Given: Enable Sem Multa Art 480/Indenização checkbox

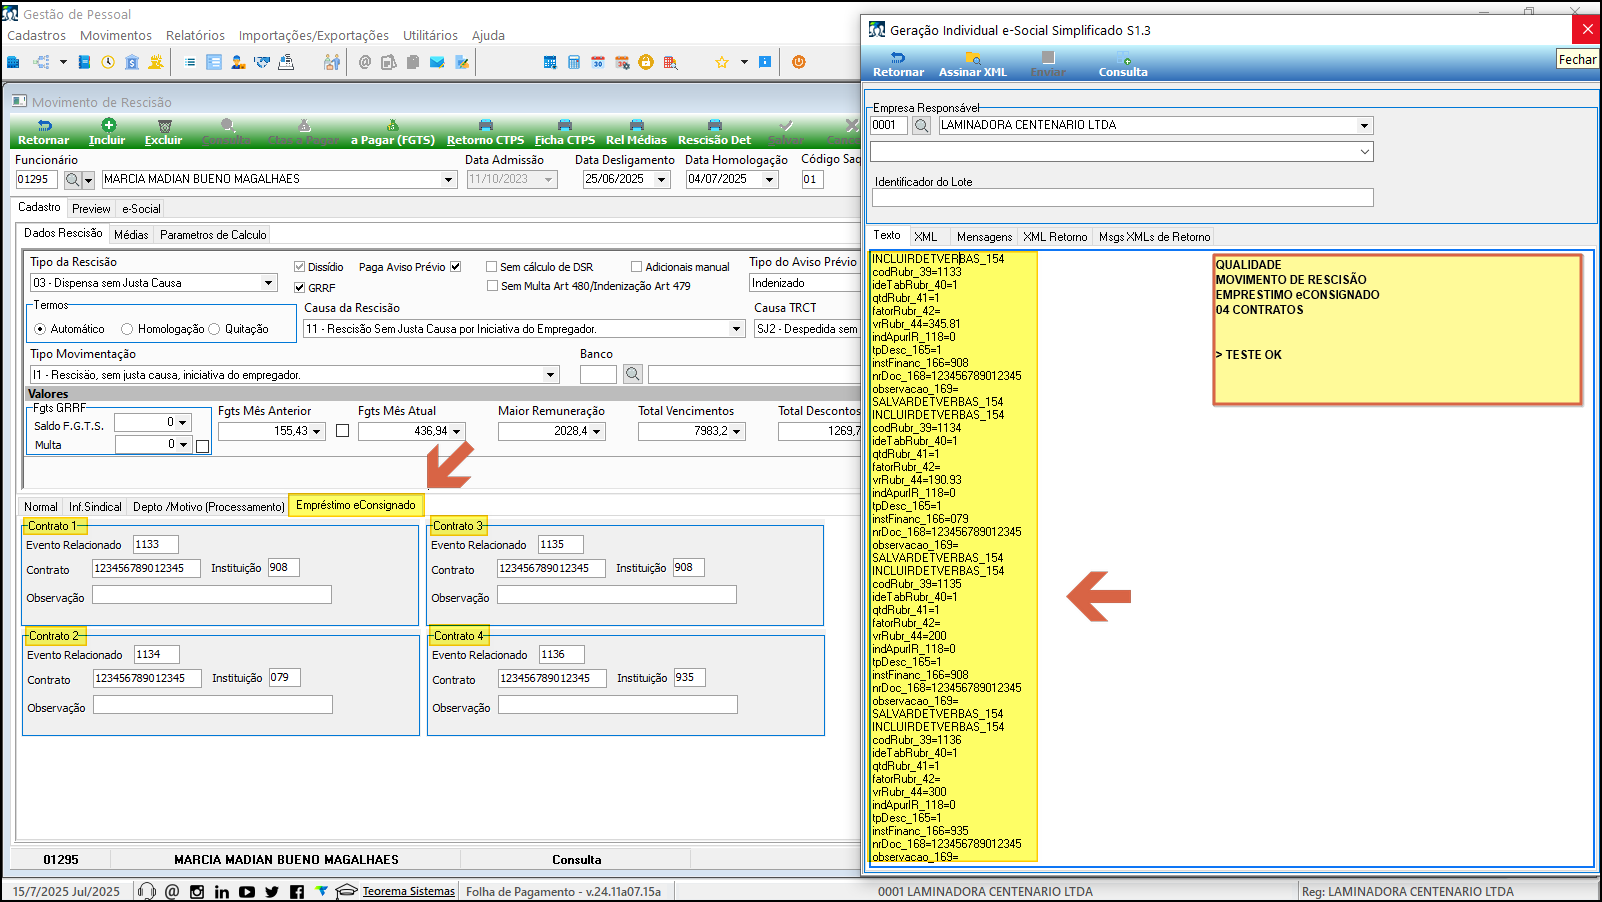Looking at the screenshot, I should tap(492, 286).
